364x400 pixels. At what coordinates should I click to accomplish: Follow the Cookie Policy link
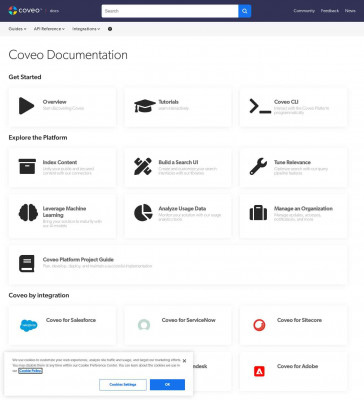(30, 371)
